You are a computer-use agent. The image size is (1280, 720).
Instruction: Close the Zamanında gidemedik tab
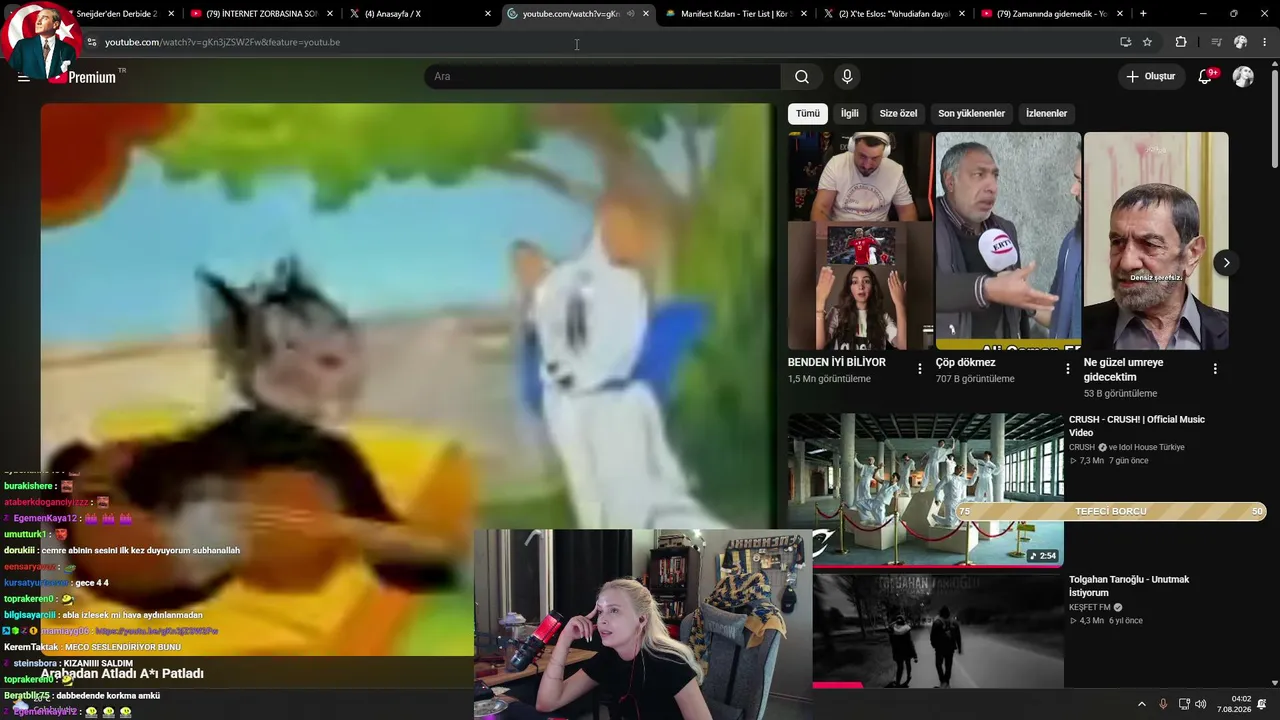[1119, 14]
